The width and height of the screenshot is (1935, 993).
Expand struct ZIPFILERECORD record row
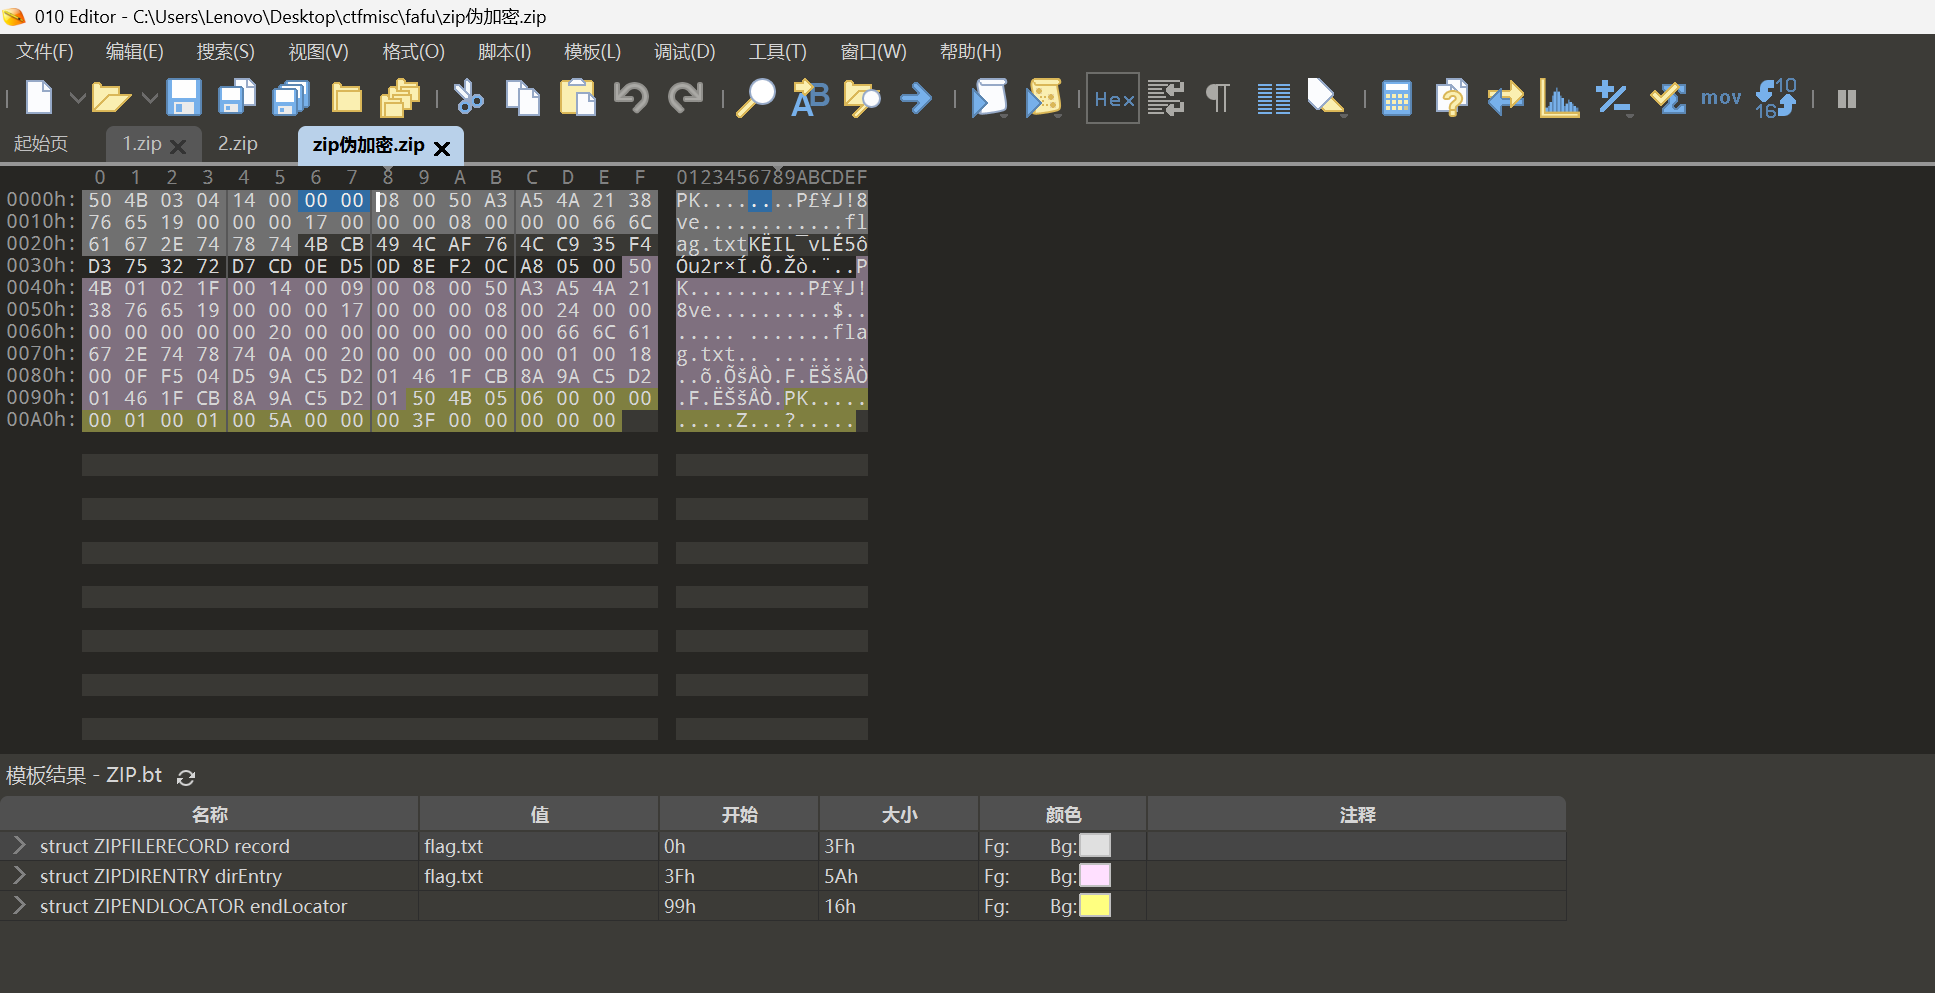pyautogui.click(x=19, y=845)
